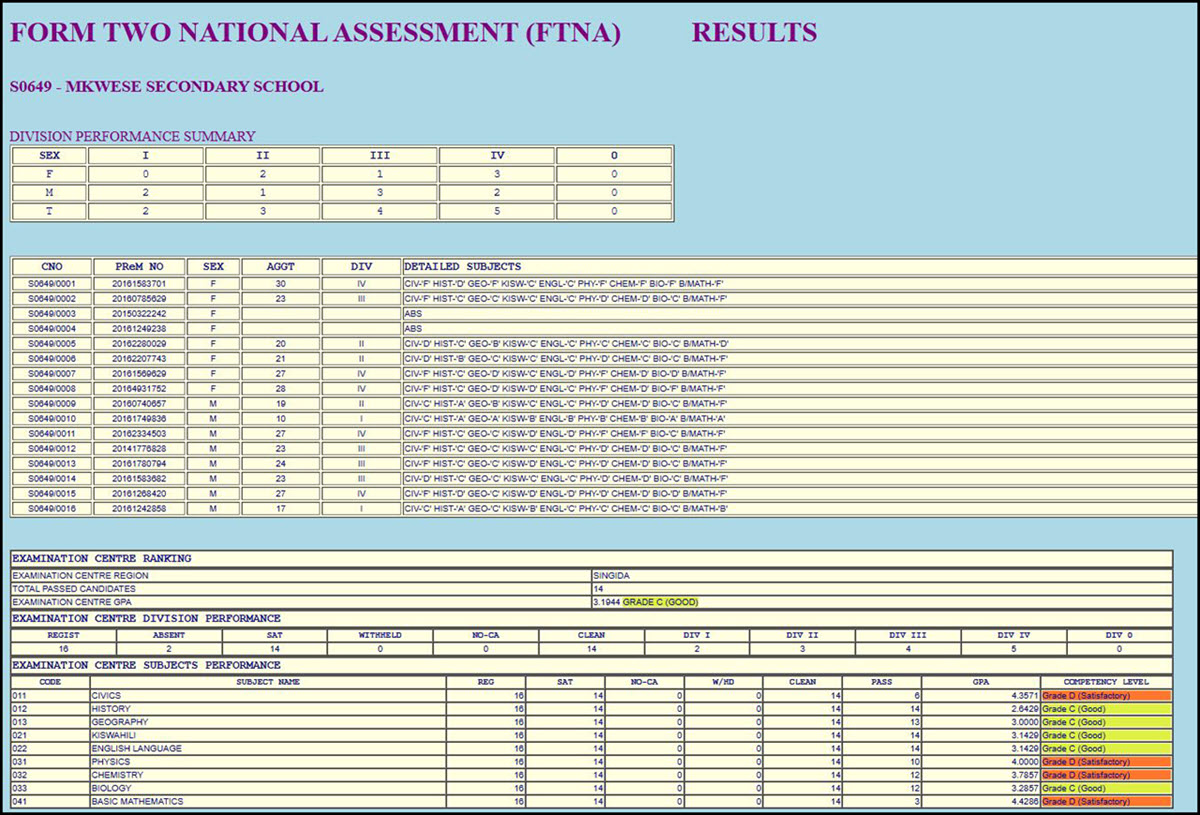Image resolution: width=1200 pixels, height=815 pixels.
Task: Click the ENGLISH LANGUAGE subject name
Action: click(x=137, y=748)
